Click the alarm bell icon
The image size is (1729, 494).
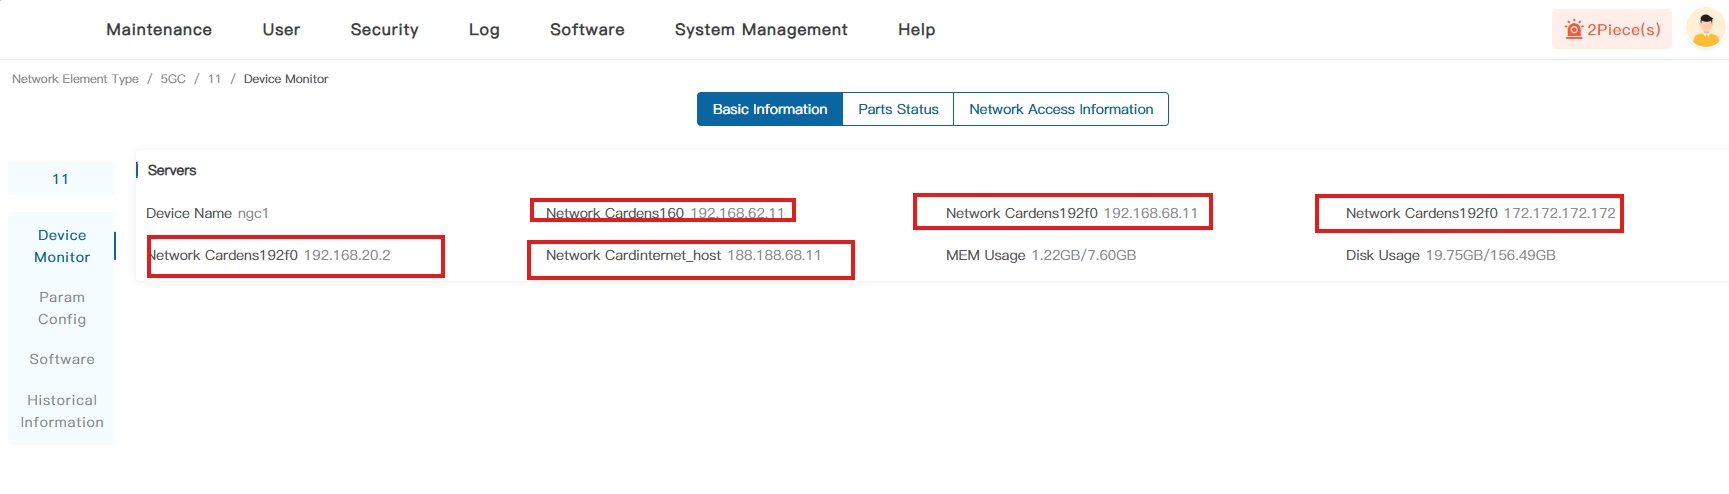pyautogui.click(x=1573, y=30)
